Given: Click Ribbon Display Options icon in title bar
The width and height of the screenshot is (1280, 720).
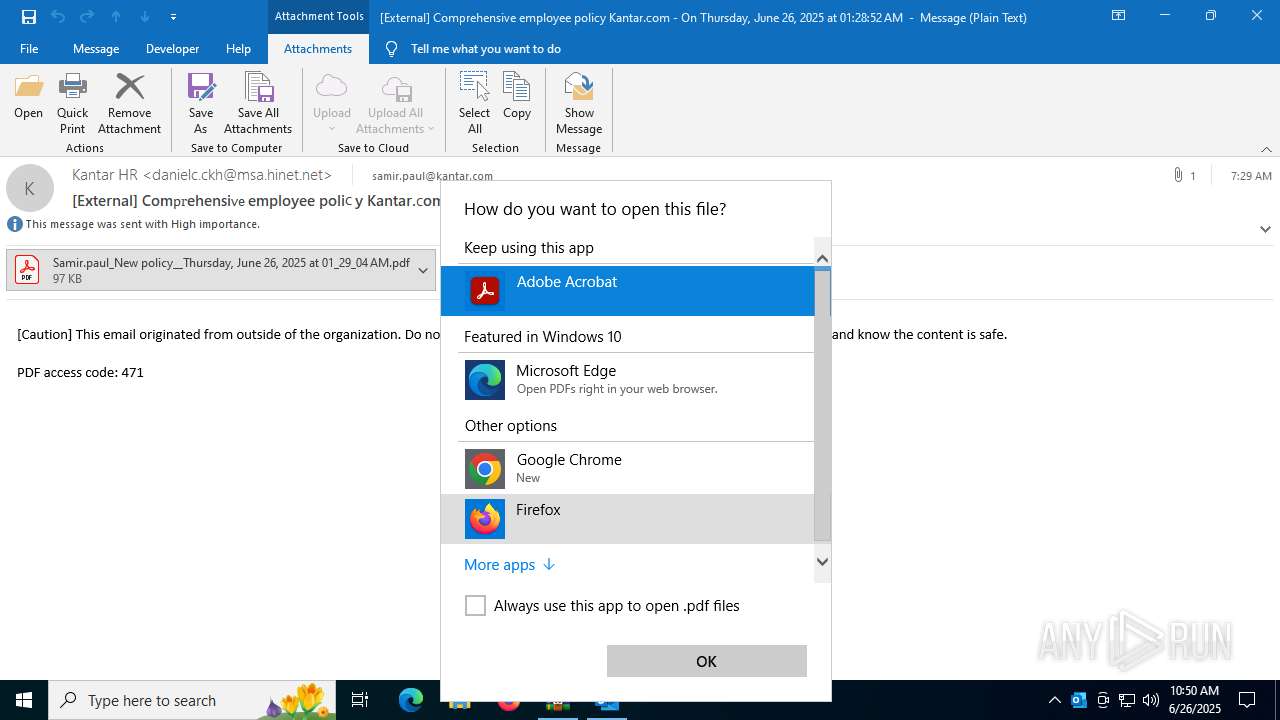Looking at the screenshot, I should coord(1119,16).
